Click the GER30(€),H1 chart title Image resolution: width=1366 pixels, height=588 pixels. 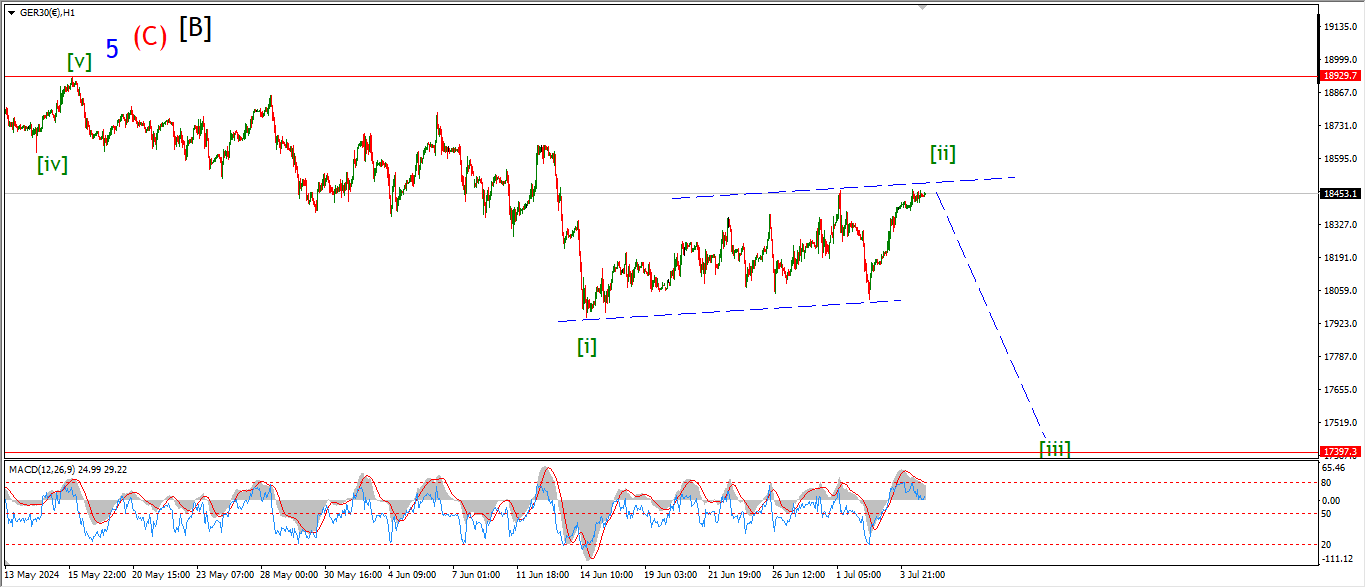[48, 11]
